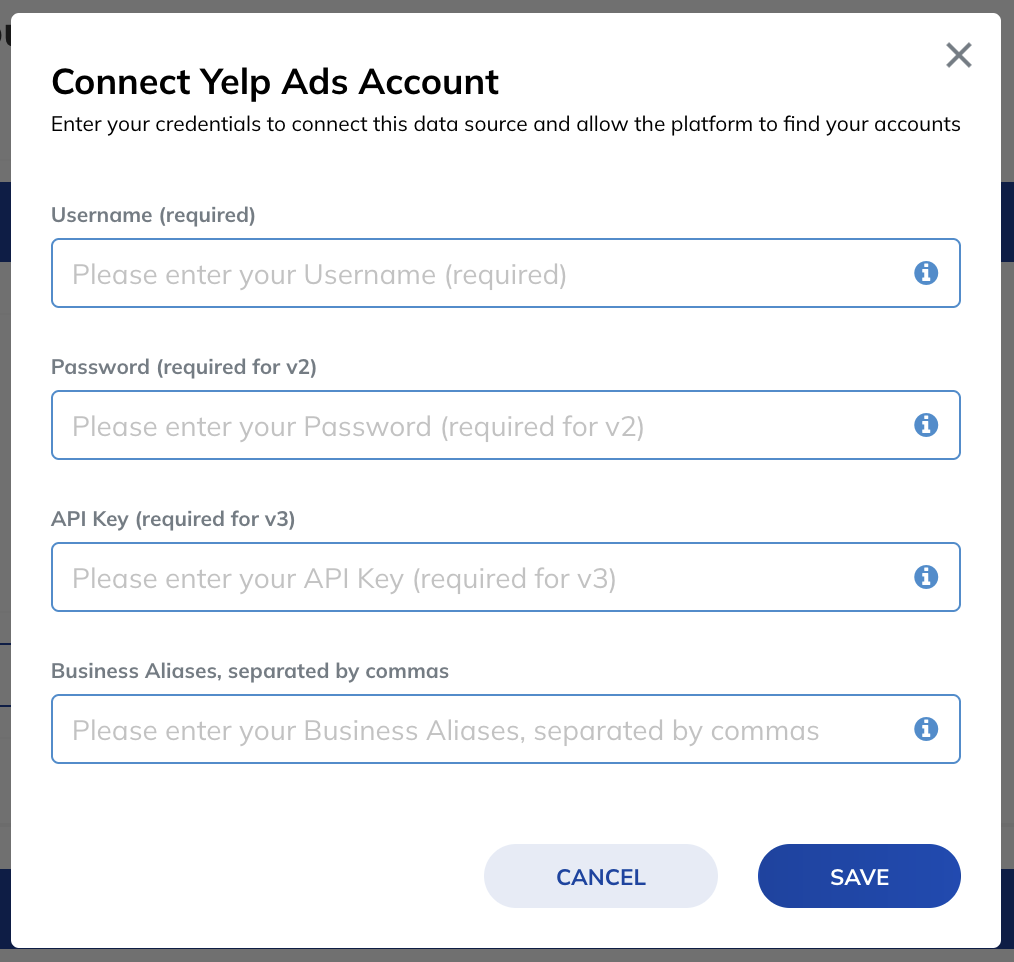
Task: Click the info icon in Username field
Action: (925, 273)
